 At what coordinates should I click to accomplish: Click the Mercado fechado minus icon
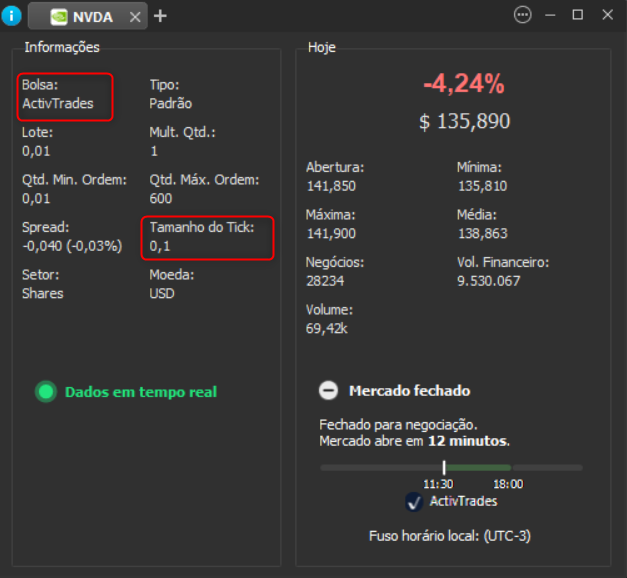point(328,391)
